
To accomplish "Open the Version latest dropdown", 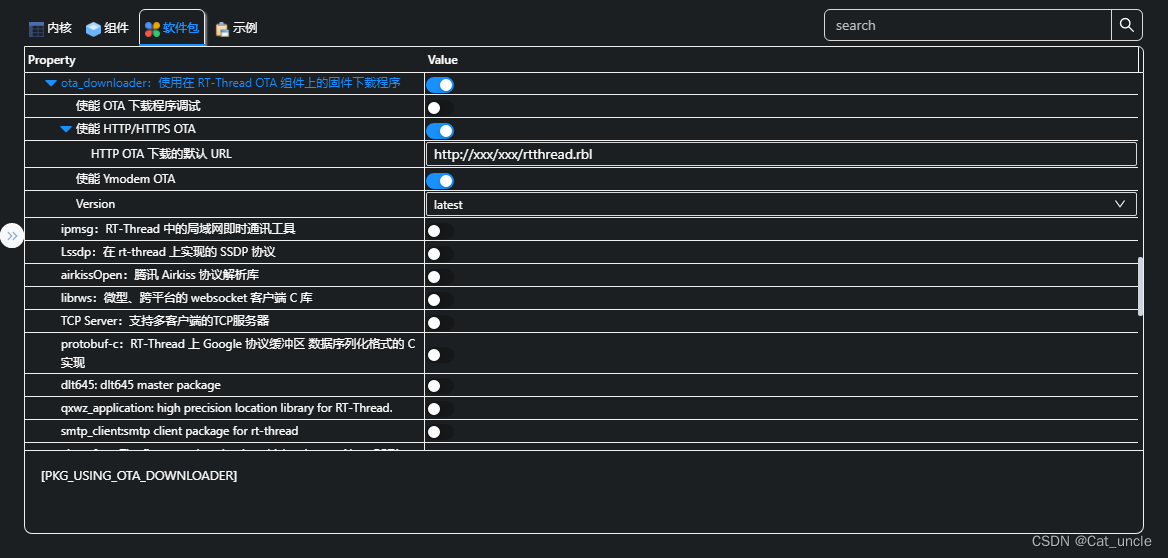I will (781, 204).
